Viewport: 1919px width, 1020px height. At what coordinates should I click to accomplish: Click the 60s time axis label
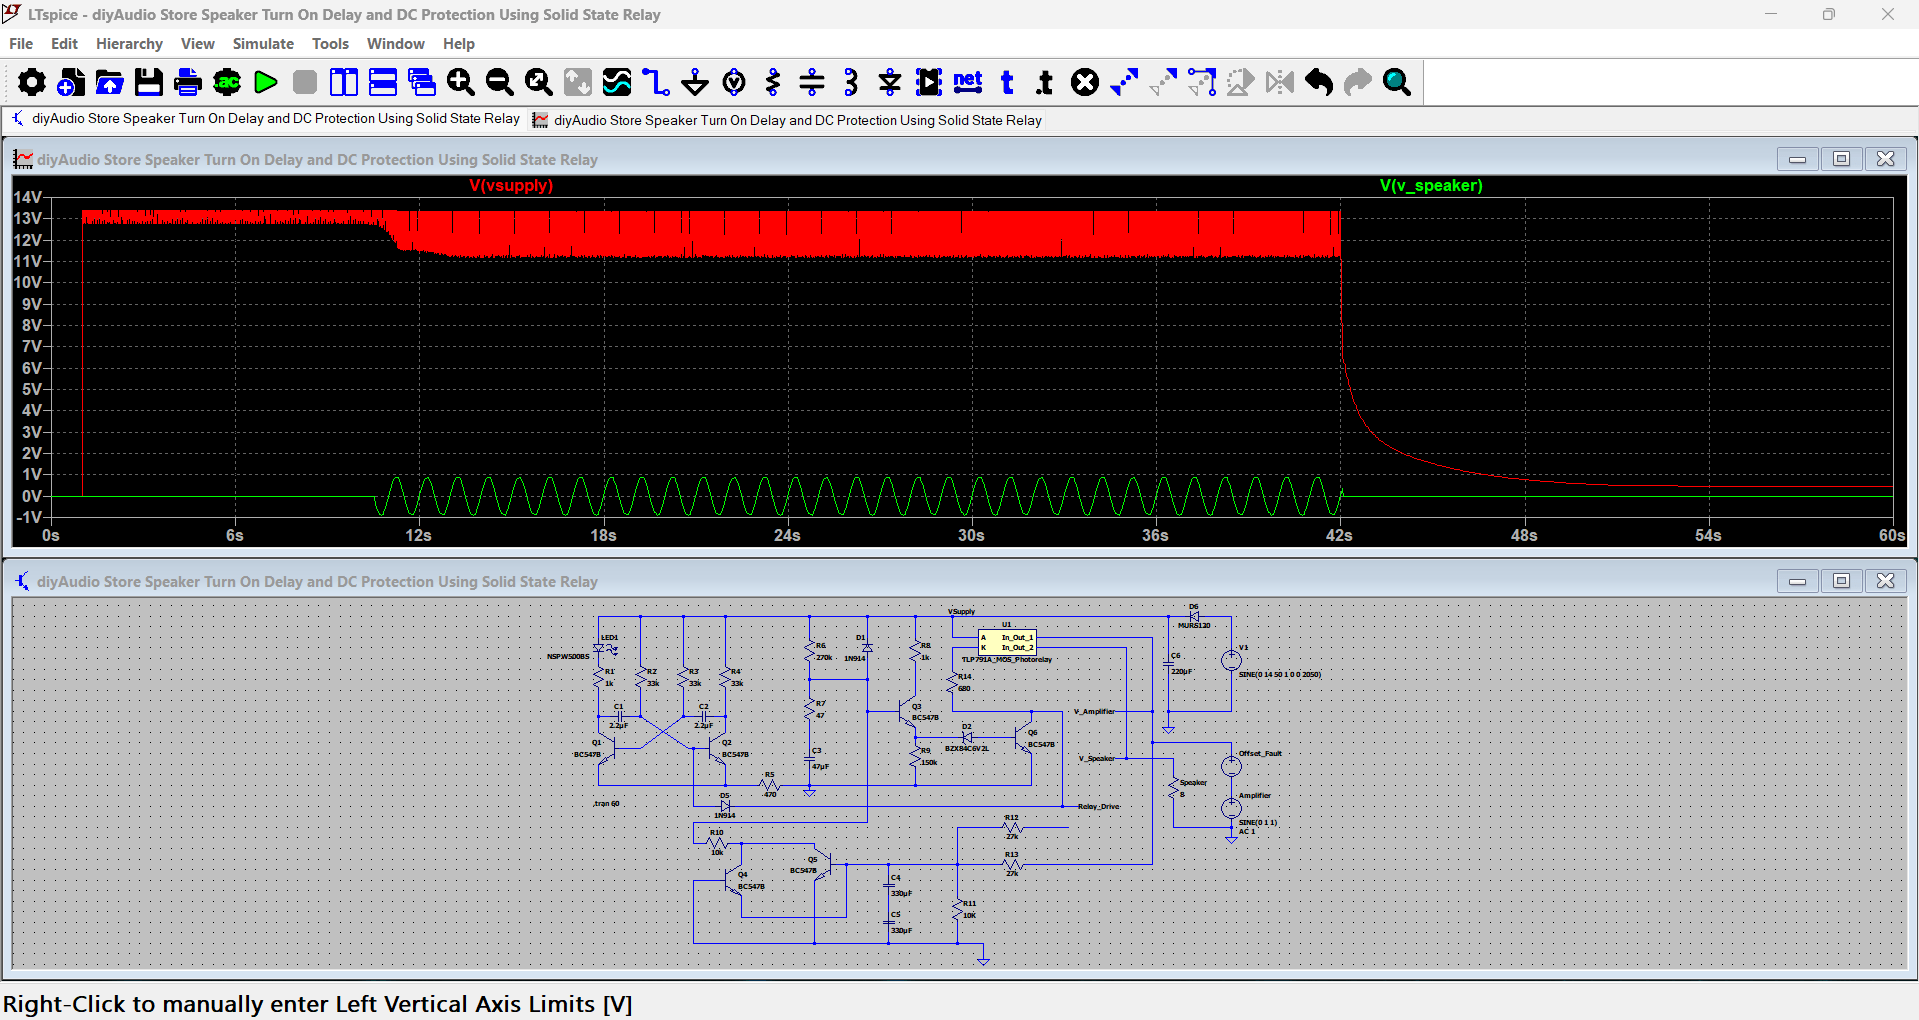[x=1892, y=536]
